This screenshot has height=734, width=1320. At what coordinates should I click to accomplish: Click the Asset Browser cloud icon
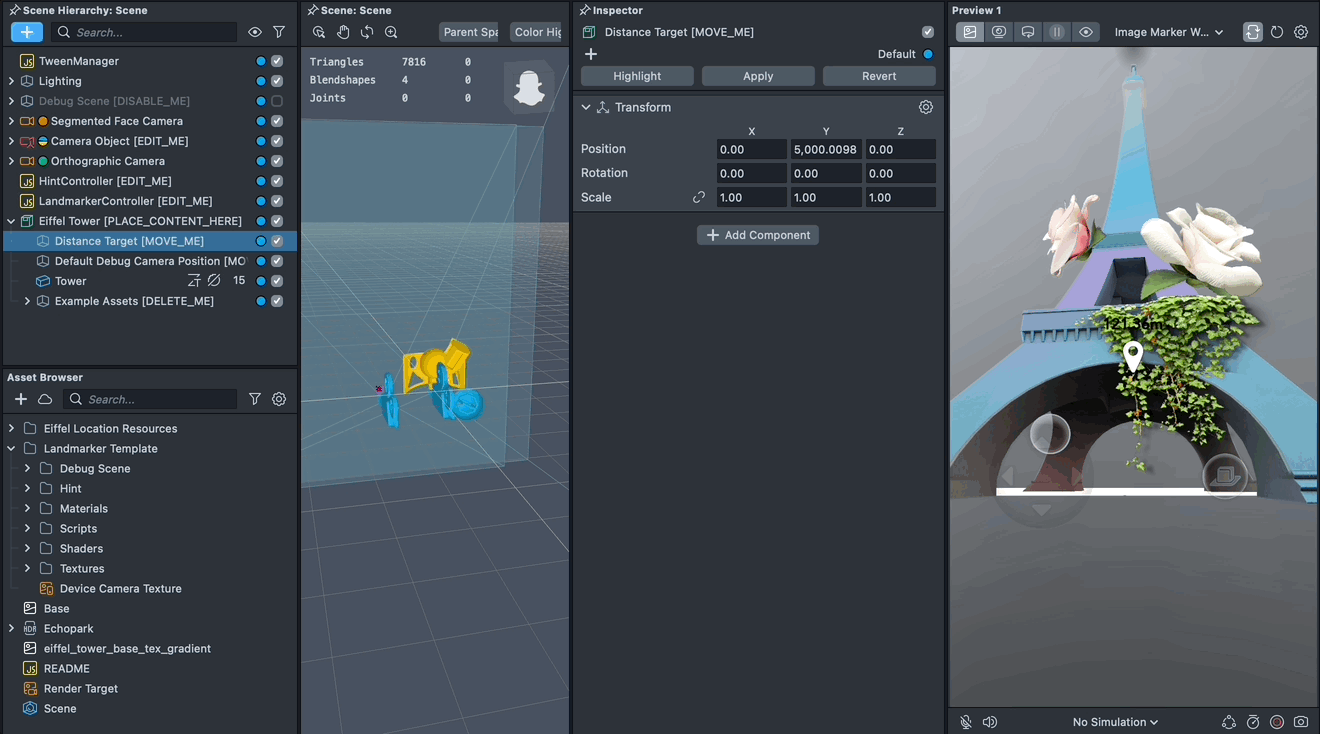[x=45, y=399]
